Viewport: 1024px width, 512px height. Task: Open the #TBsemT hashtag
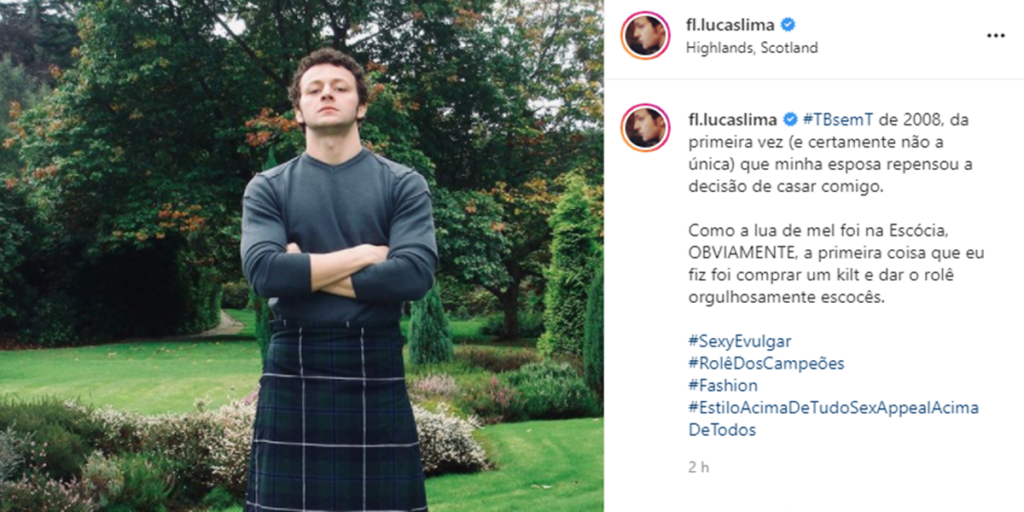pyautogui.click(x=831, y=120)
